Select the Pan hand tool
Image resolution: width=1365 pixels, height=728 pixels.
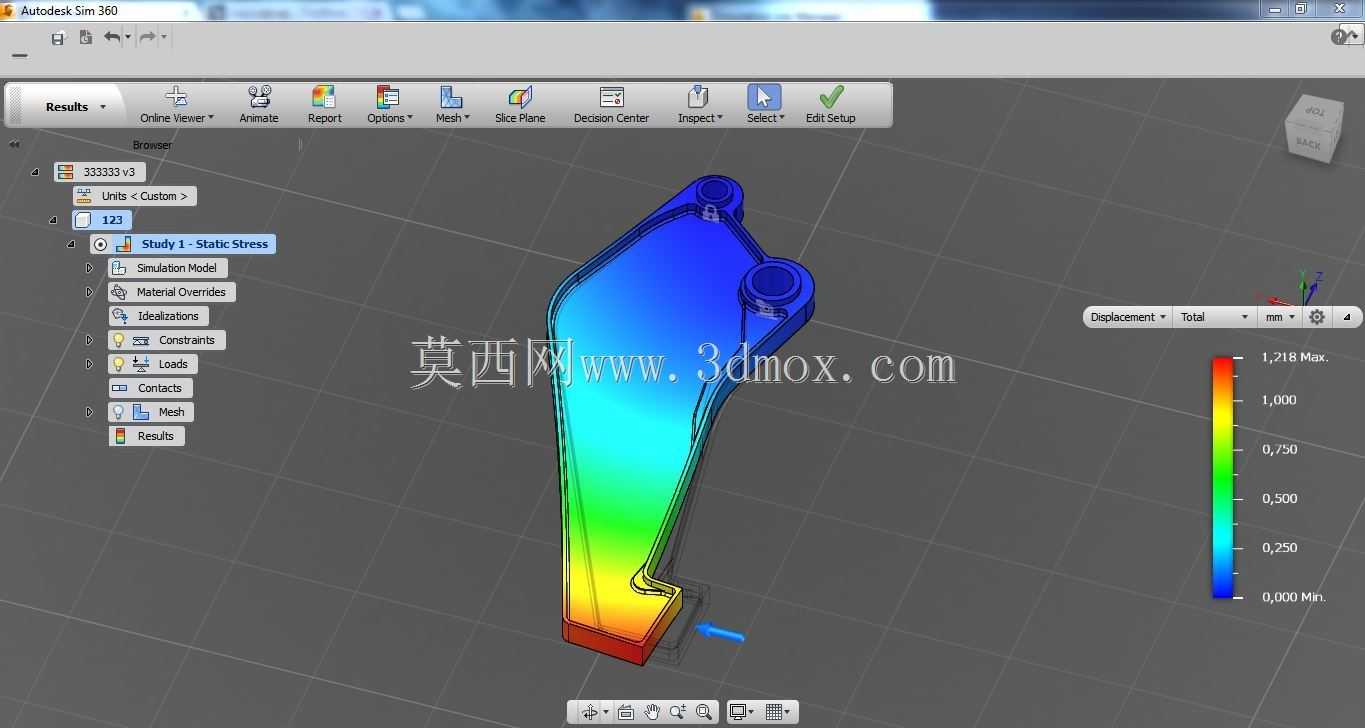pos(652,712)
